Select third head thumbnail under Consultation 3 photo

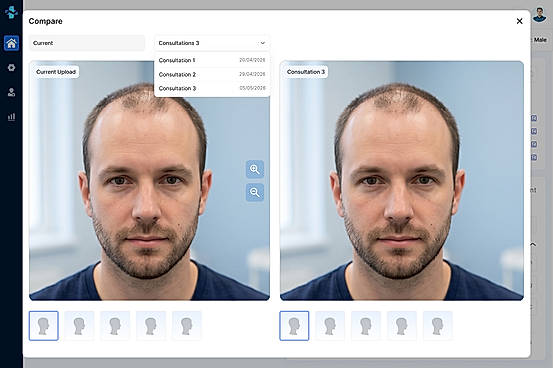tap(366, 326)
